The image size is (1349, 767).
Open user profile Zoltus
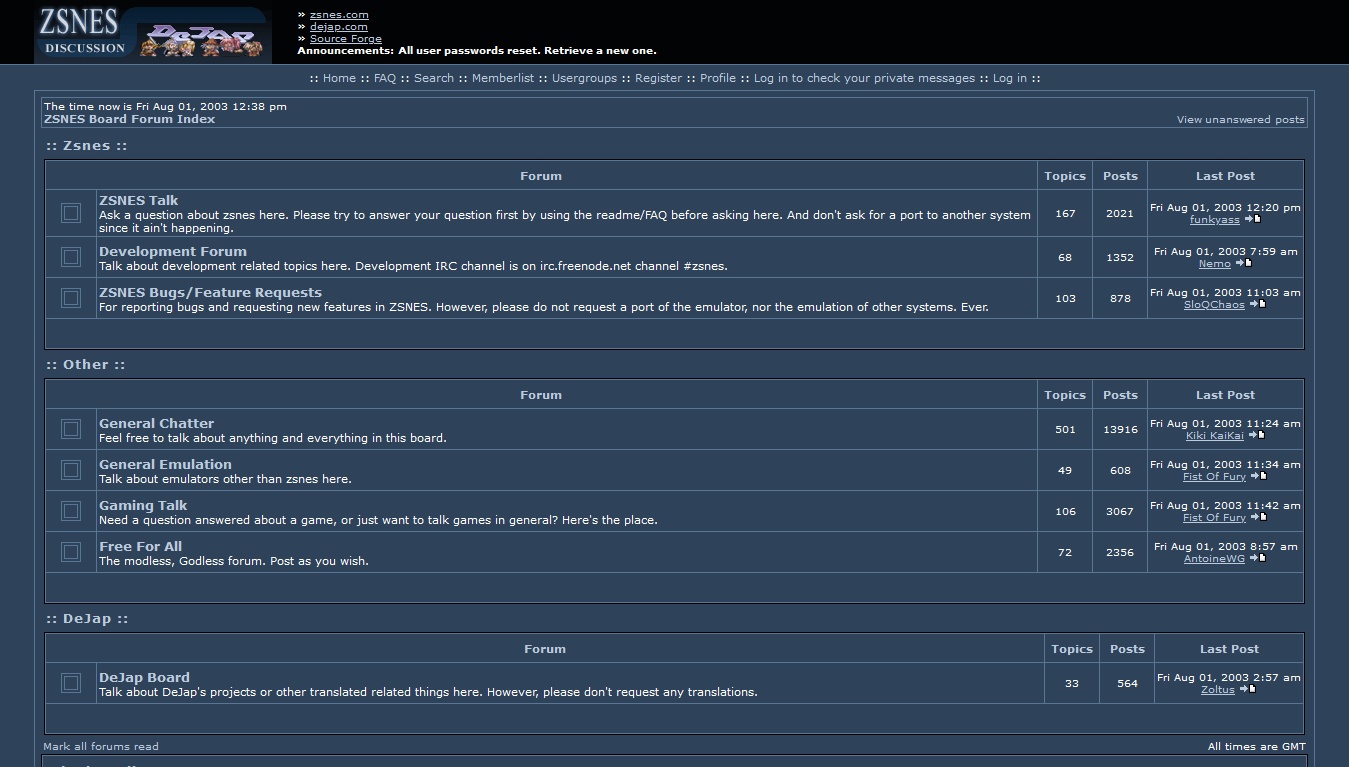pyautogui.click(x=1217, y=689)
